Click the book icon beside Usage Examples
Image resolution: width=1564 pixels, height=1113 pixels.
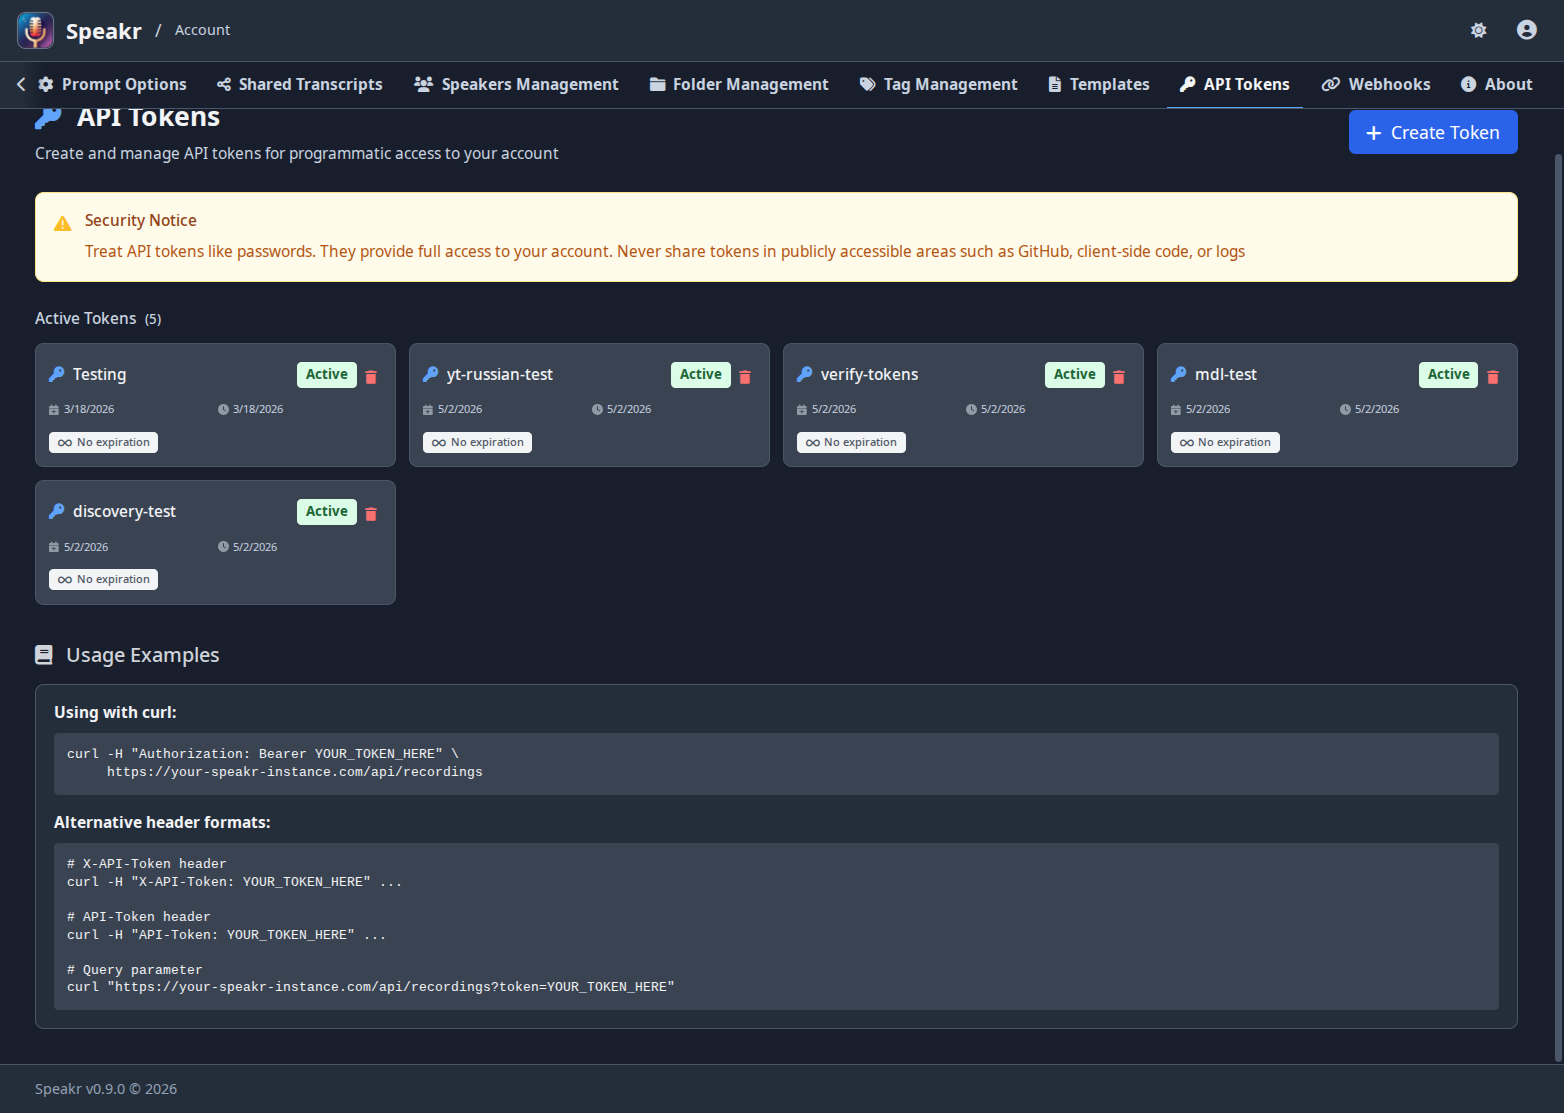tap(44, 655)
